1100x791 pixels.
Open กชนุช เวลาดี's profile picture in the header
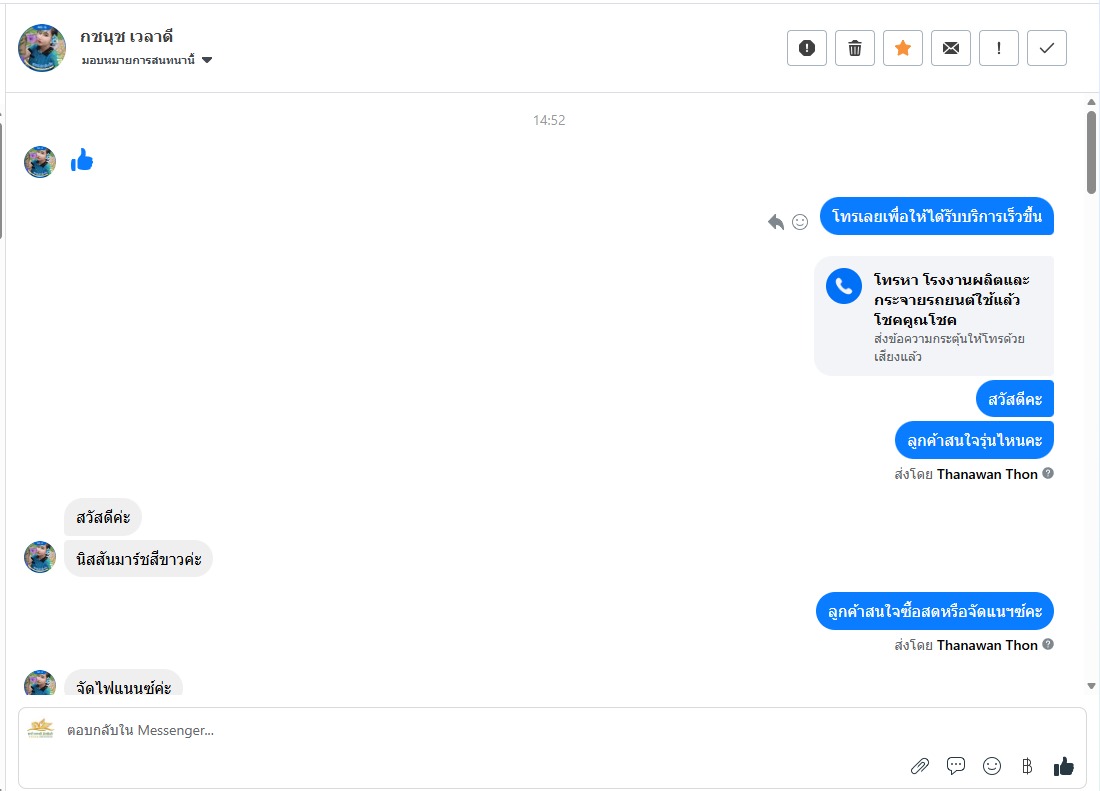point(42,48)
